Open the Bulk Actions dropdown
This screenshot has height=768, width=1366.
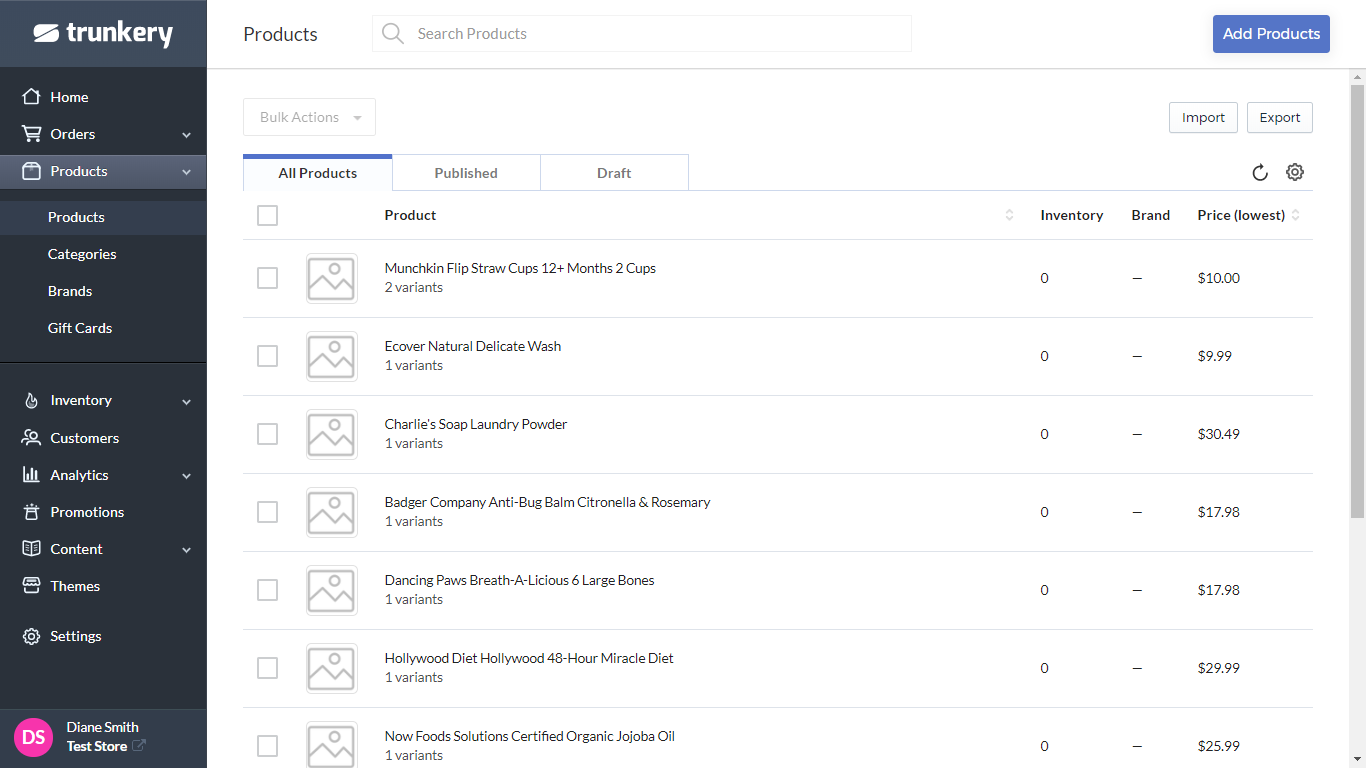[x=309, y=117]
